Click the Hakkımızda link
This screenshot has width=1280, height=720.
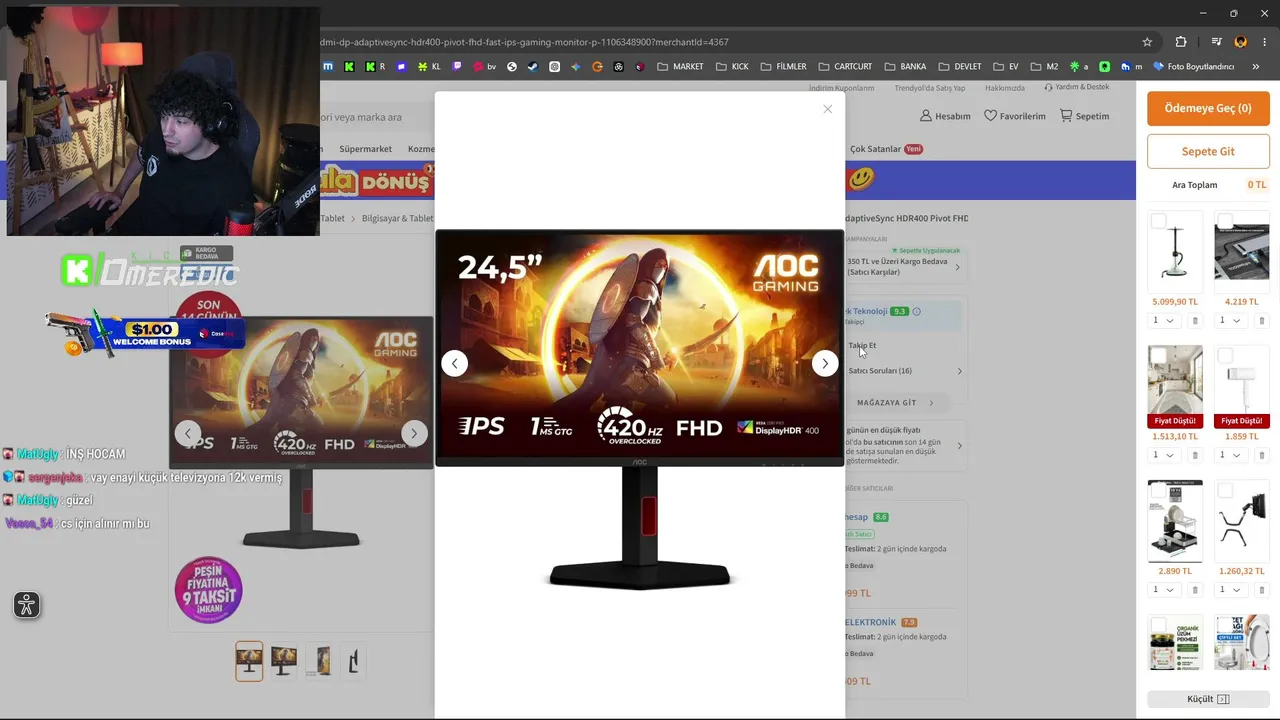(1005, 88)
